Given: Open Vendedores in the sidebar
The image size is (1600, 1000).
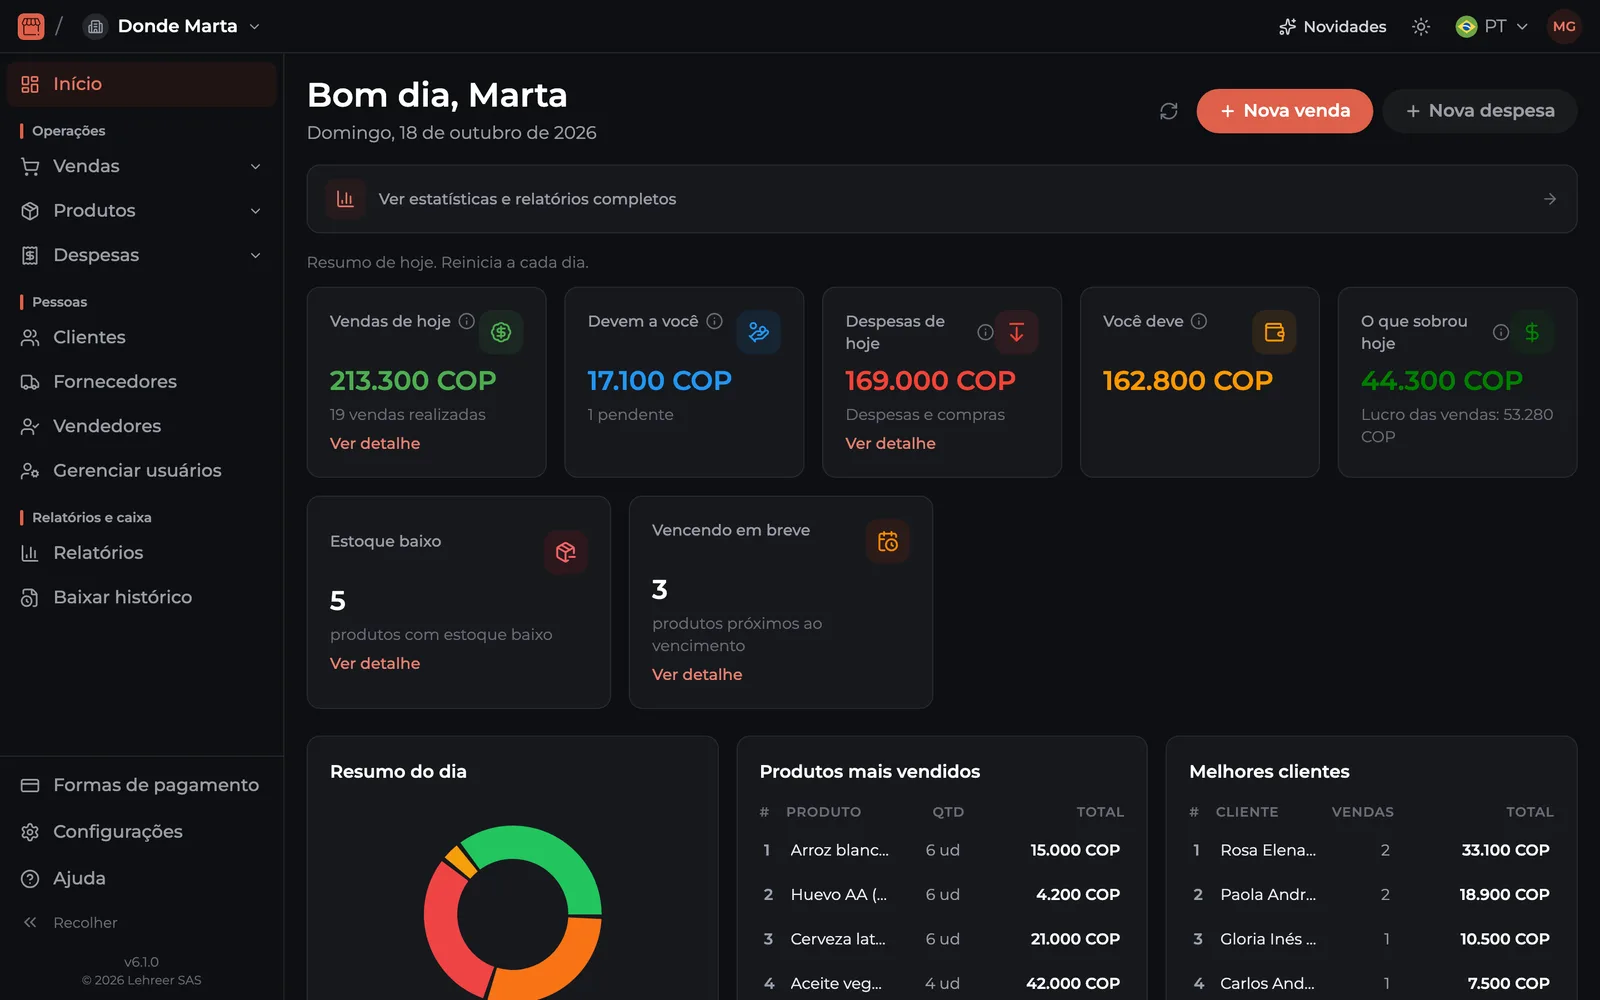Looking at the screenshot, I should tap(142, 426).
